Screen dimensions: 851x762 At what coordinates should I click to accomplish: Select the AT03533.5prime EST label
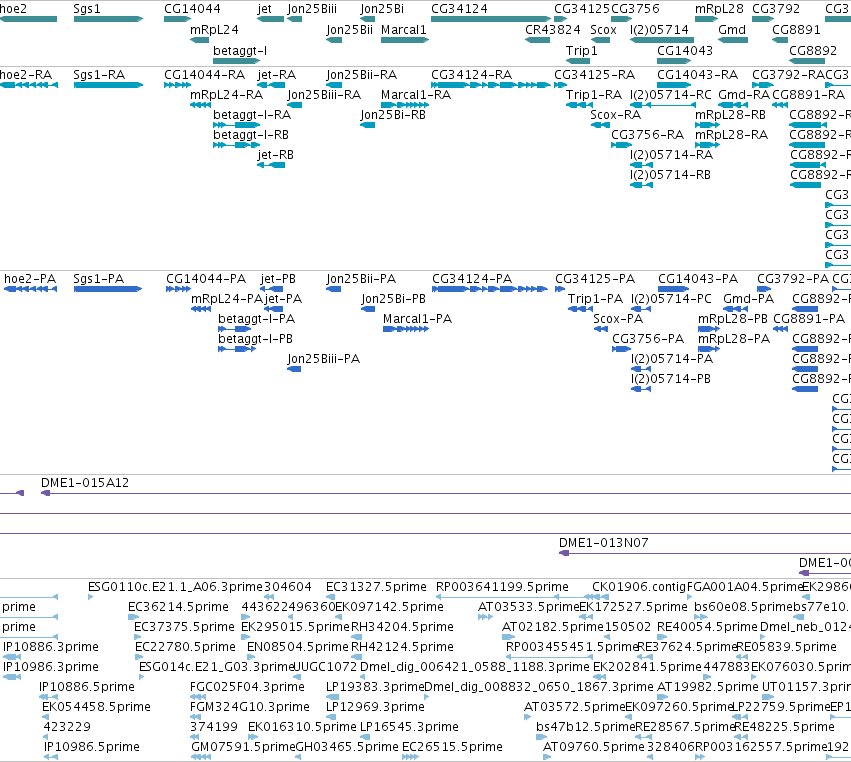(x=529, y=607)
